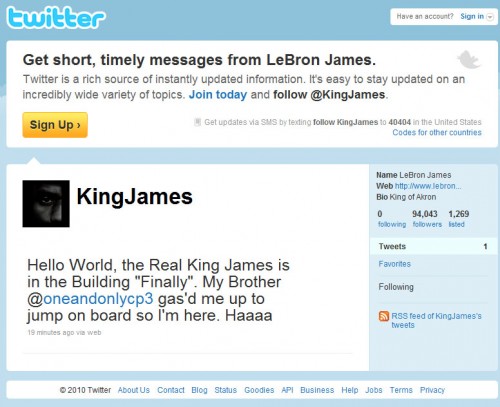
Task: Visit the lebron web address link
Action: 428,186
